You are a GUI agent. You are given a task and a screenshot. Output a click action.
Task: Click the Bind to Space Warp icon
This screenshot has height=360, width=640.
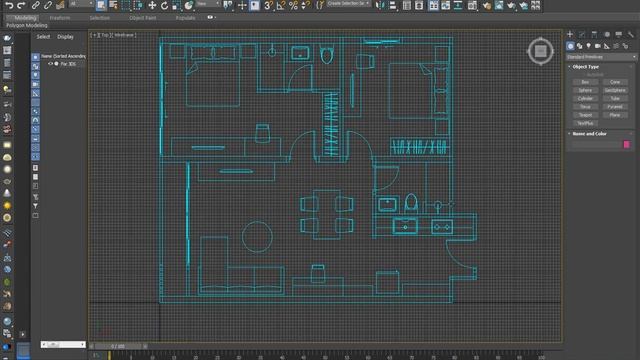coord(60,5)
